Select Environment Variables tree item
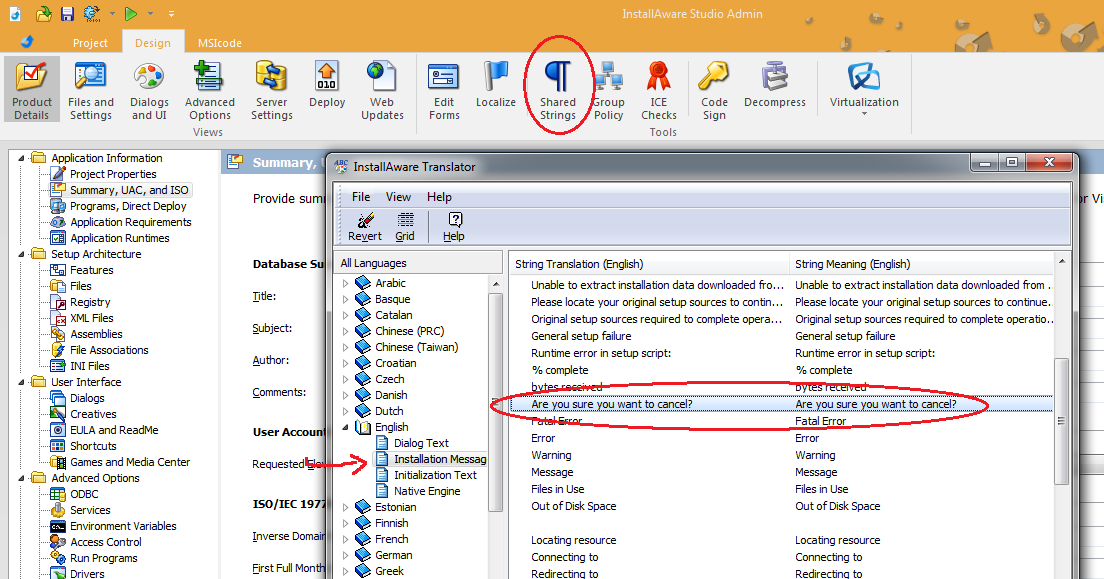Image resolution: width=1104 pixels, height=579 pixels. tap(123, 526)
